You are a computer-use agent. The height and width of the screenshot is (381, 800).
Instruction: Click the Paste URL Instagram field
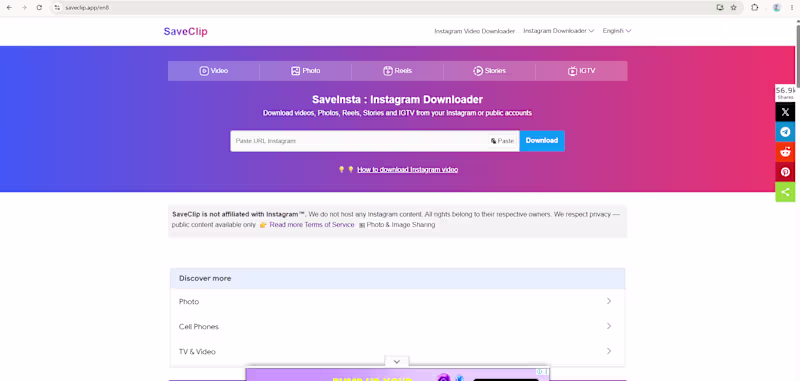(359, 141)
